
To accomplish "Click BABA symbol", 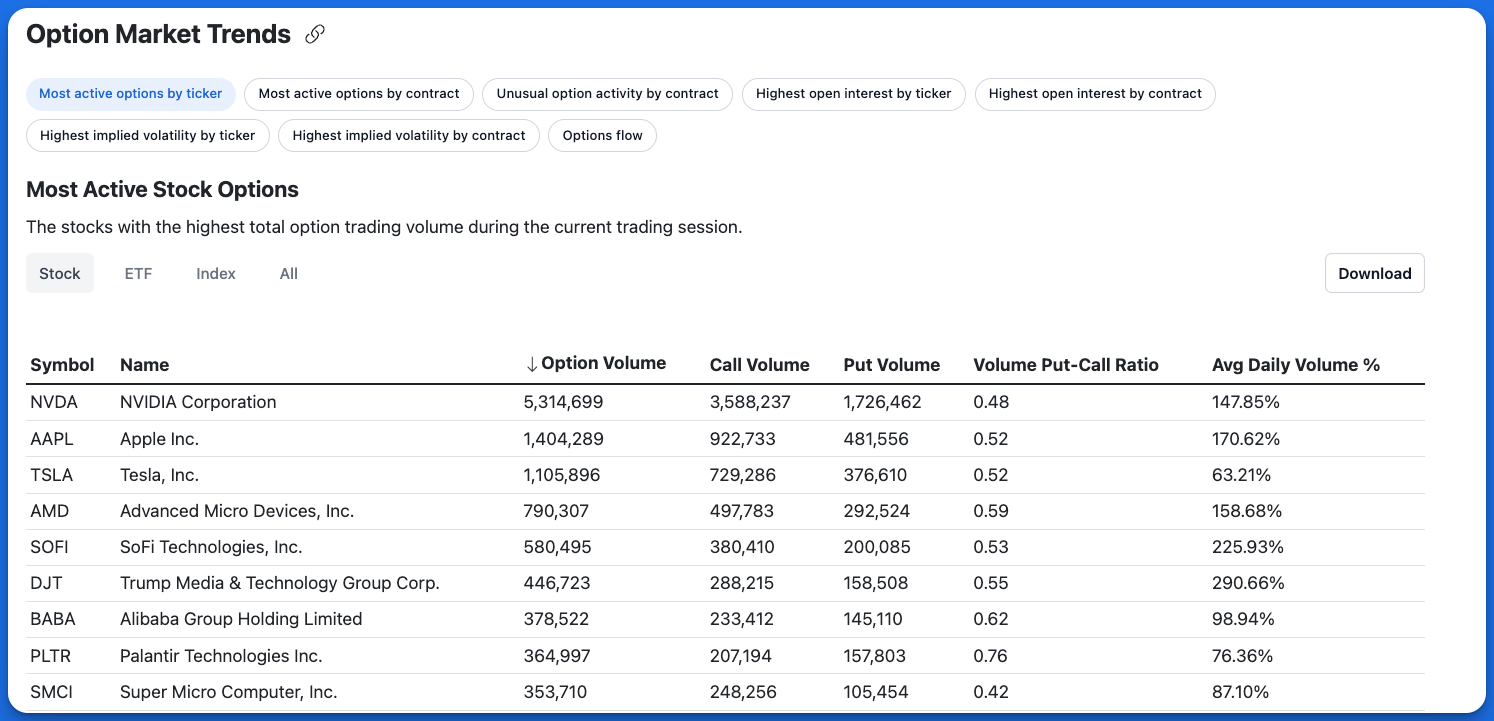I will tap(53, 619).
